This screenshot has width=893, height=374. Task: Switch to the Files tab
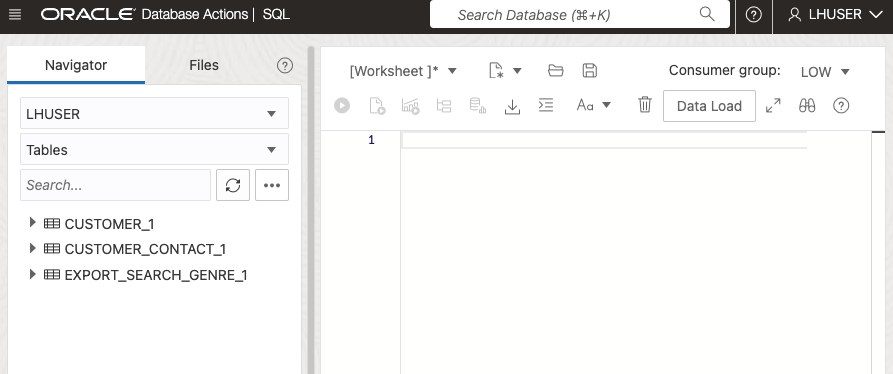[204, 65]
